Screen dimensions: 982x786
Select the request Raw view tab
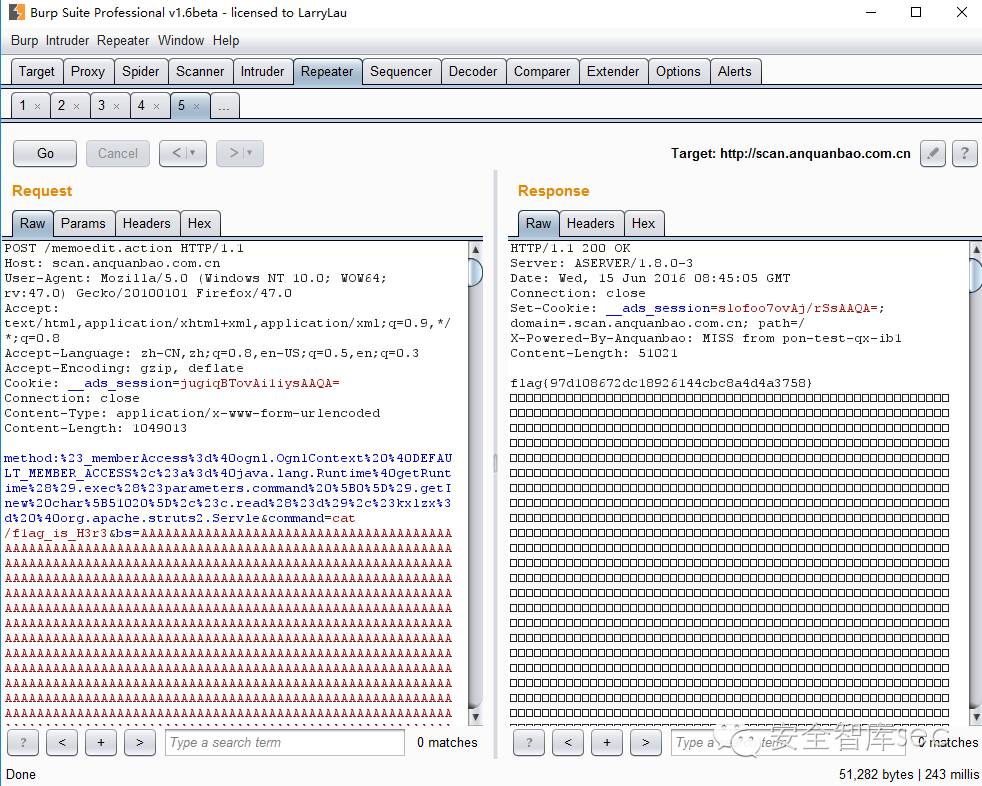pos(33,224)
